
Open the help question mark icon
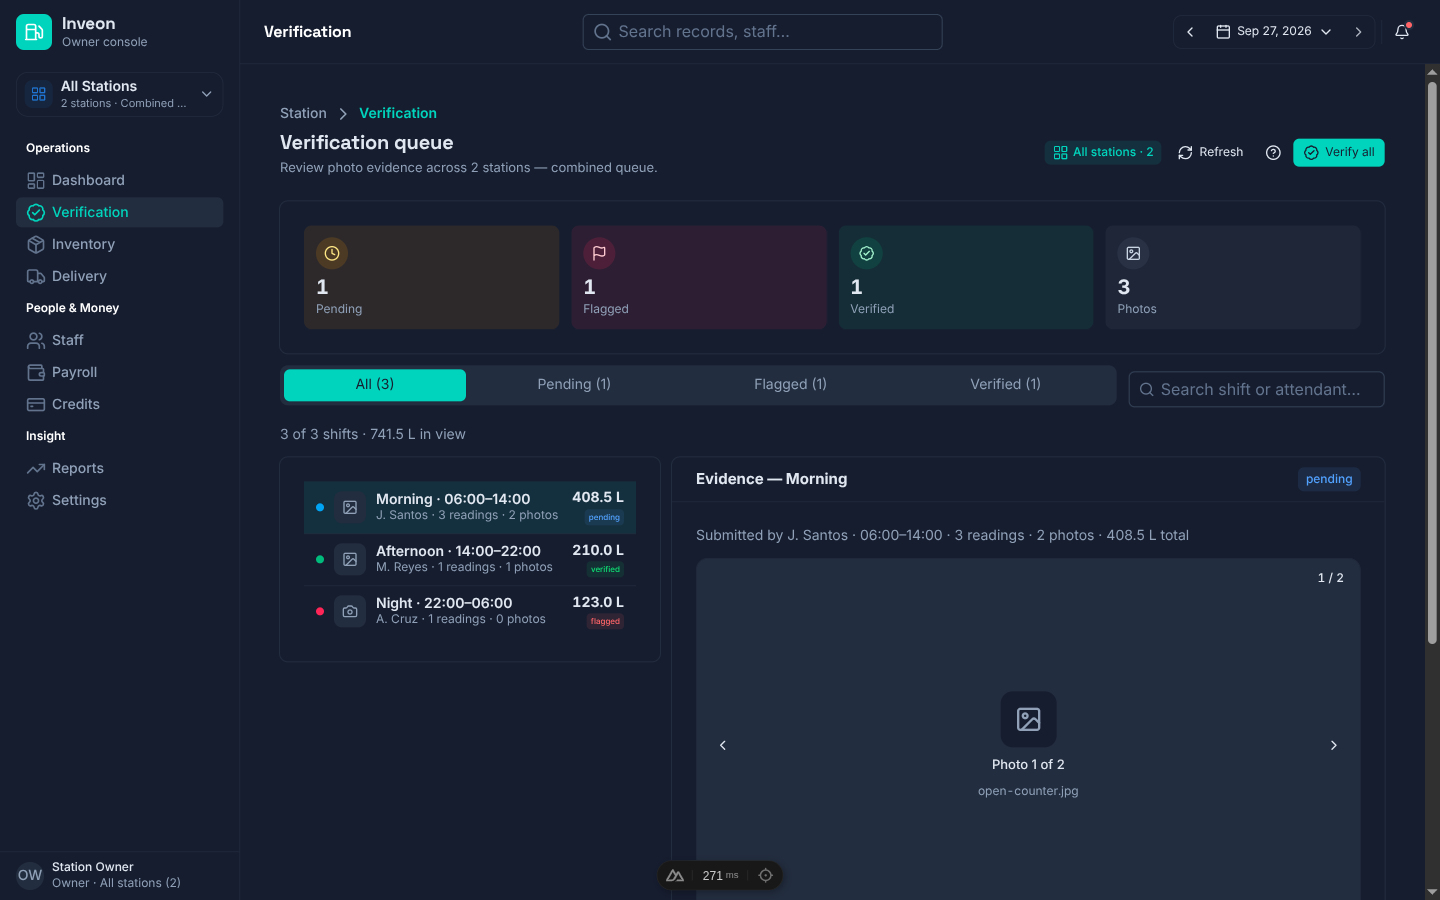[x=1273, y=153]
